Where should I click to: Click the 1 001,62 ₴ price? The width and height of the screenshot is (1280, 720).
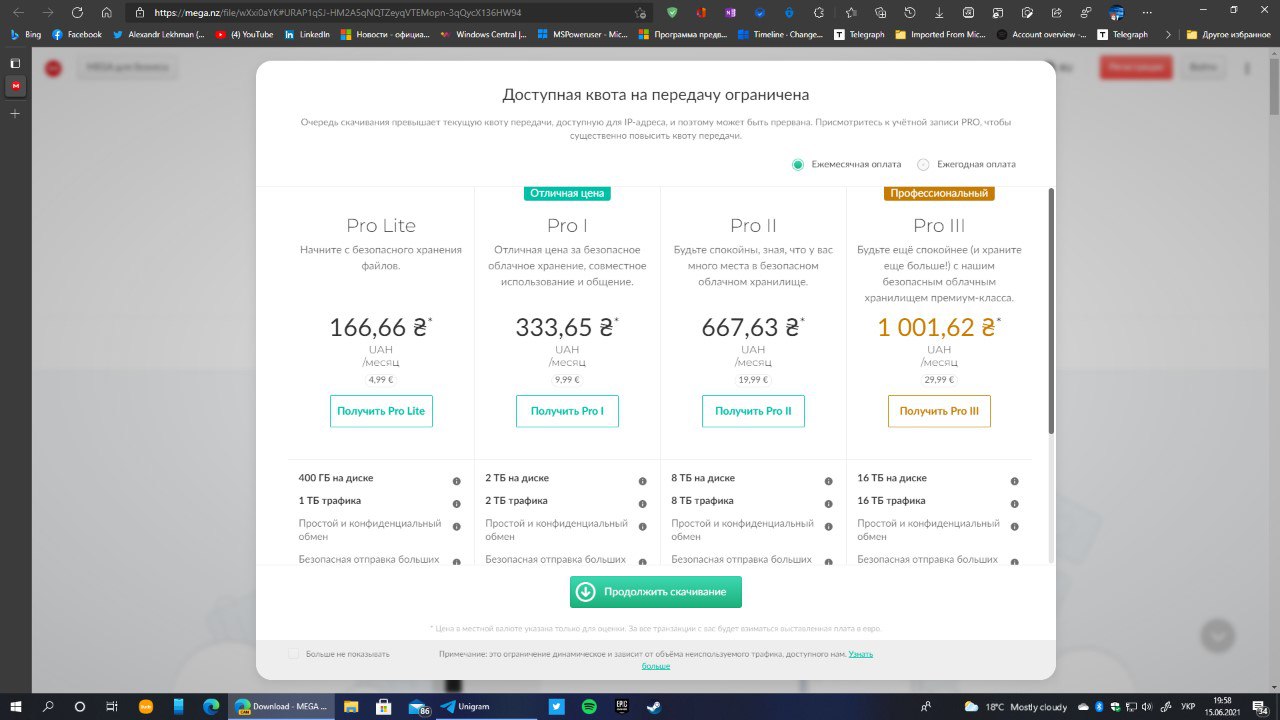[936, 327]
